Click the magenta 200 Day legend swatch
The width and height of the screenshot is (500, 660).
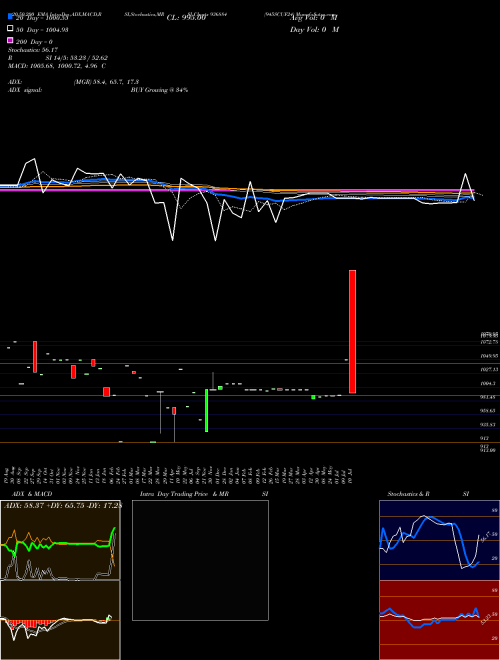10,40
